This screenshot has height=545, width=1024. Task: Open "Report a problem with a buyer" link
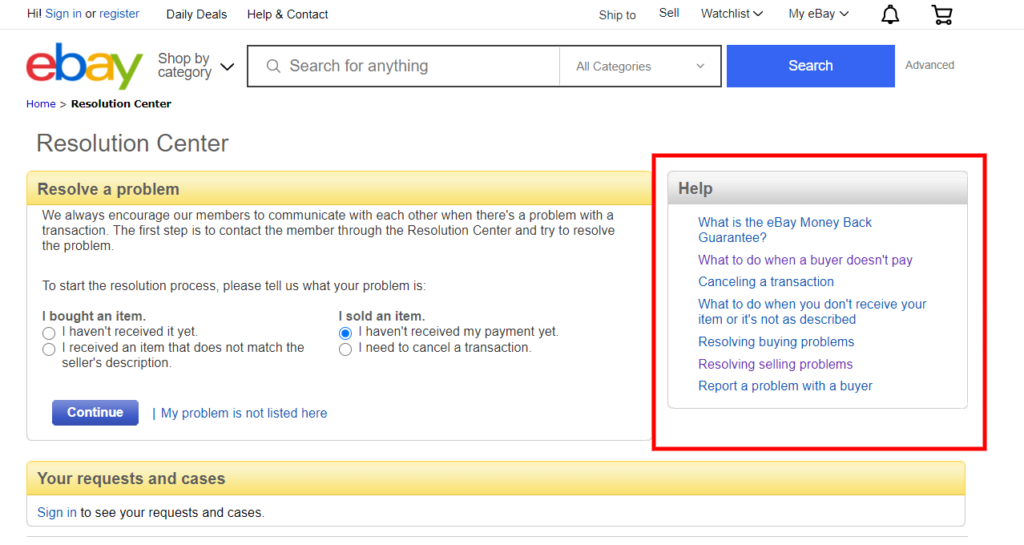785,386
